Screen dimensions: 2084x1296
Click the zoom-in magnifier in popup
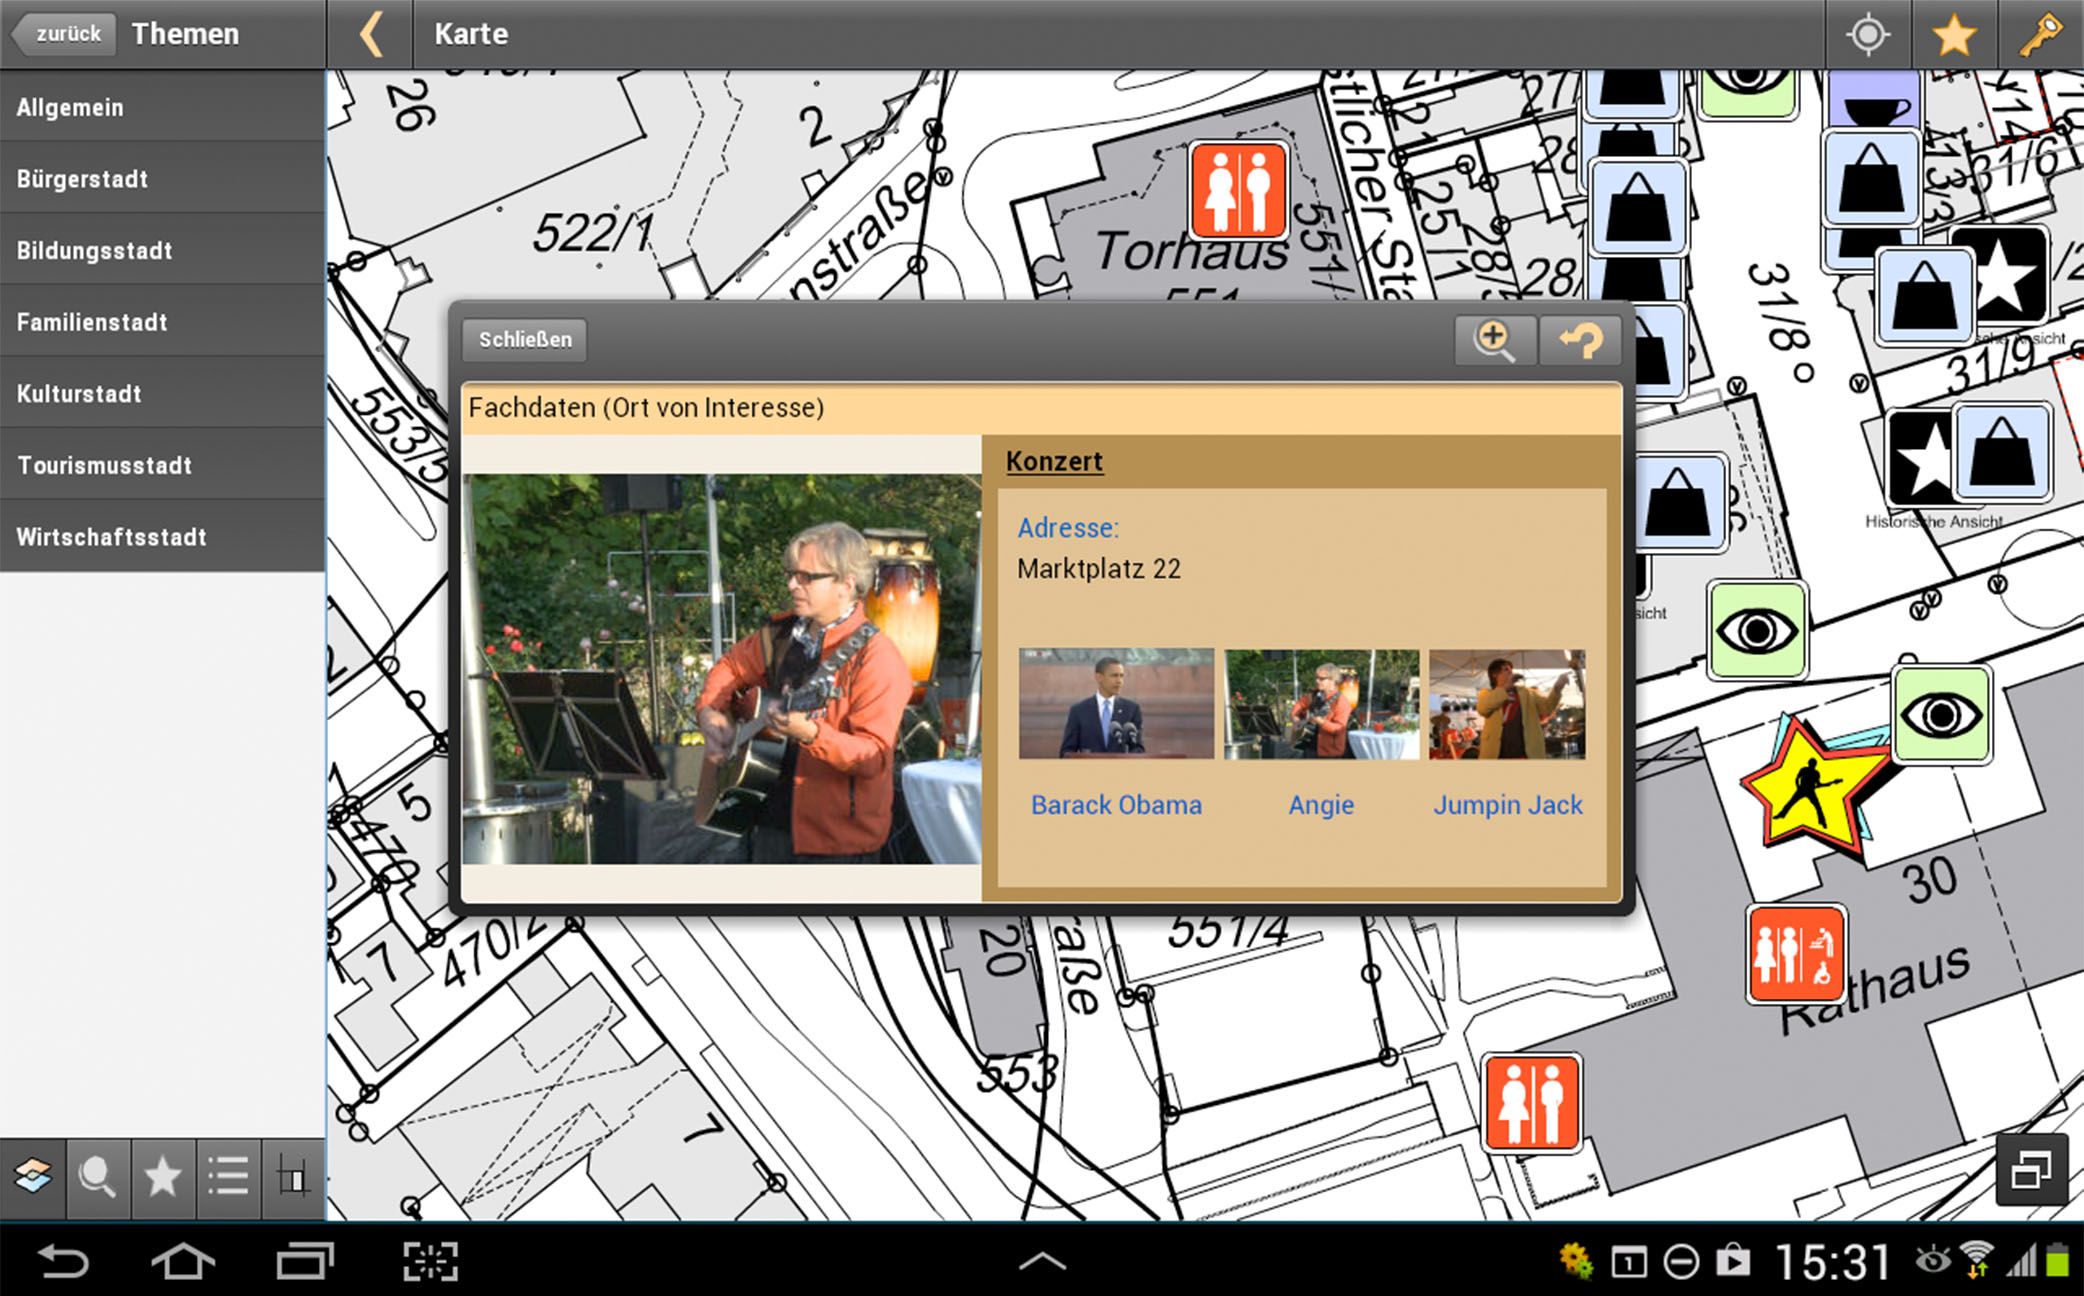[1494, 340]
